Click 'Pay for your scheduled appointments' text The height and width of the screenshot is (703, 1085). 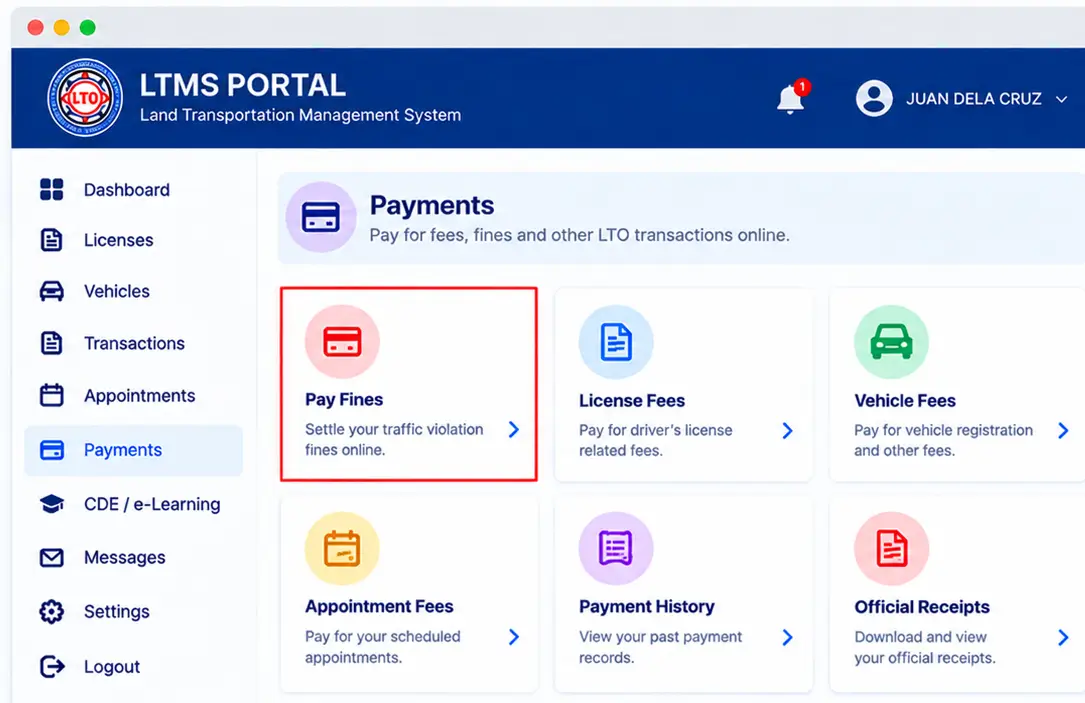(383, 647)
